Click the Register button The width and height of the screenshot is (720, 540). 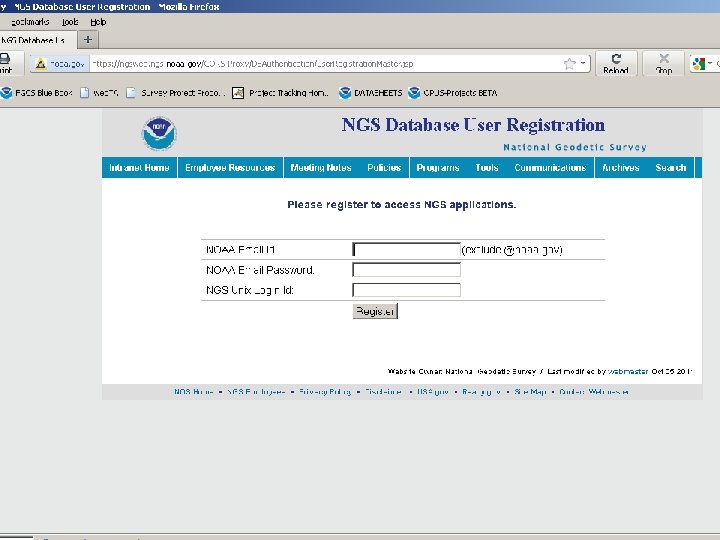tap(375, 311)
